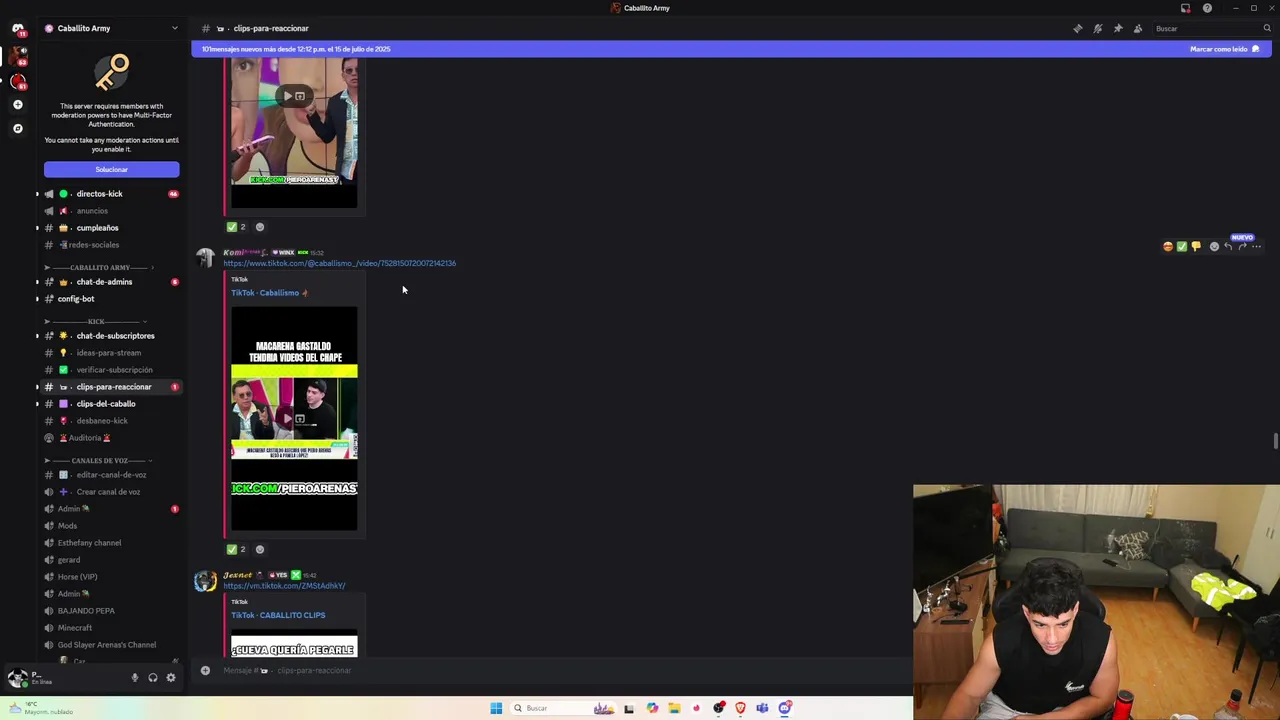Open Discord direct messages home icon
Screen dimensions: 1280x720
tap(17, 29)
